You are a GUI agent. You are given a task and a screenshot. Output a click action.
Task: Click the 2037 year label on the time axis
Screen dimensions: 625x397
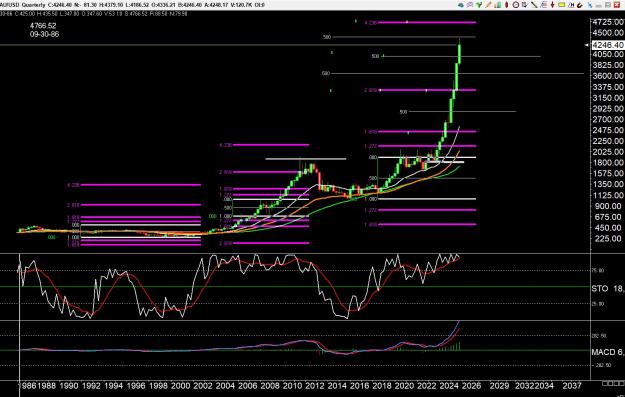pyautogui.click(x=572, y=386)
